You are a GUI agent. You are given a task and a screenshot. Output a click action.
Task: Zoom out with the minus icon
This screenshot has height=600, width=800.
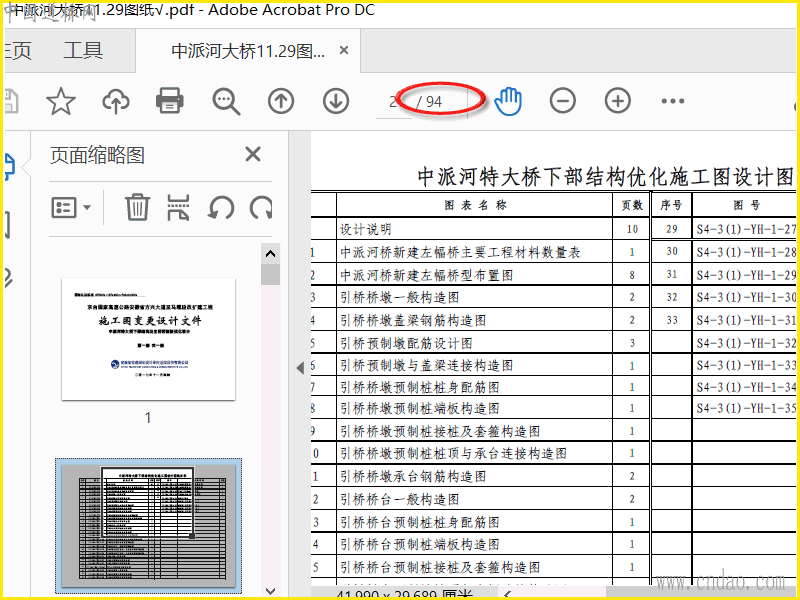[x=563, y=101]
